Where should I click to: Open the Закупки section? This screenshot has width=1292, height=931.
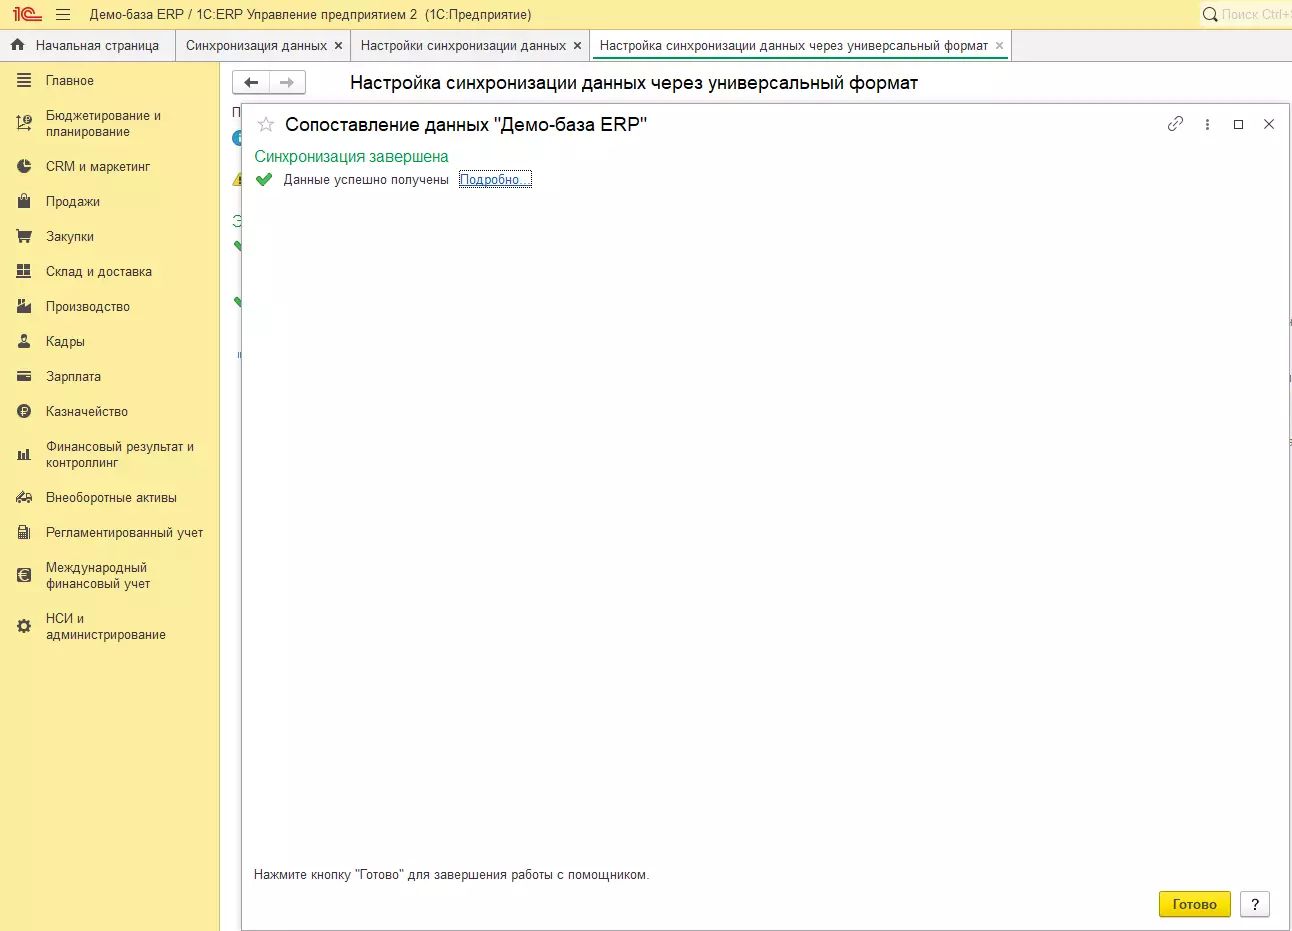pos(70,237)
